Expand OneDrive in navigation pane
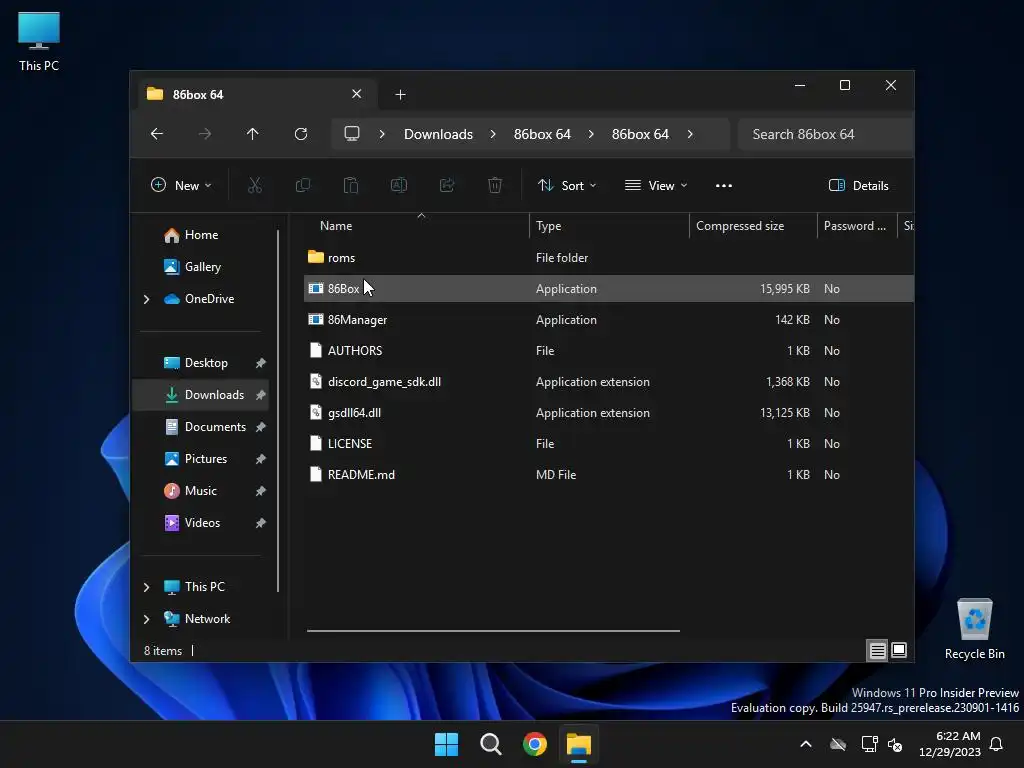 point(146,299)
